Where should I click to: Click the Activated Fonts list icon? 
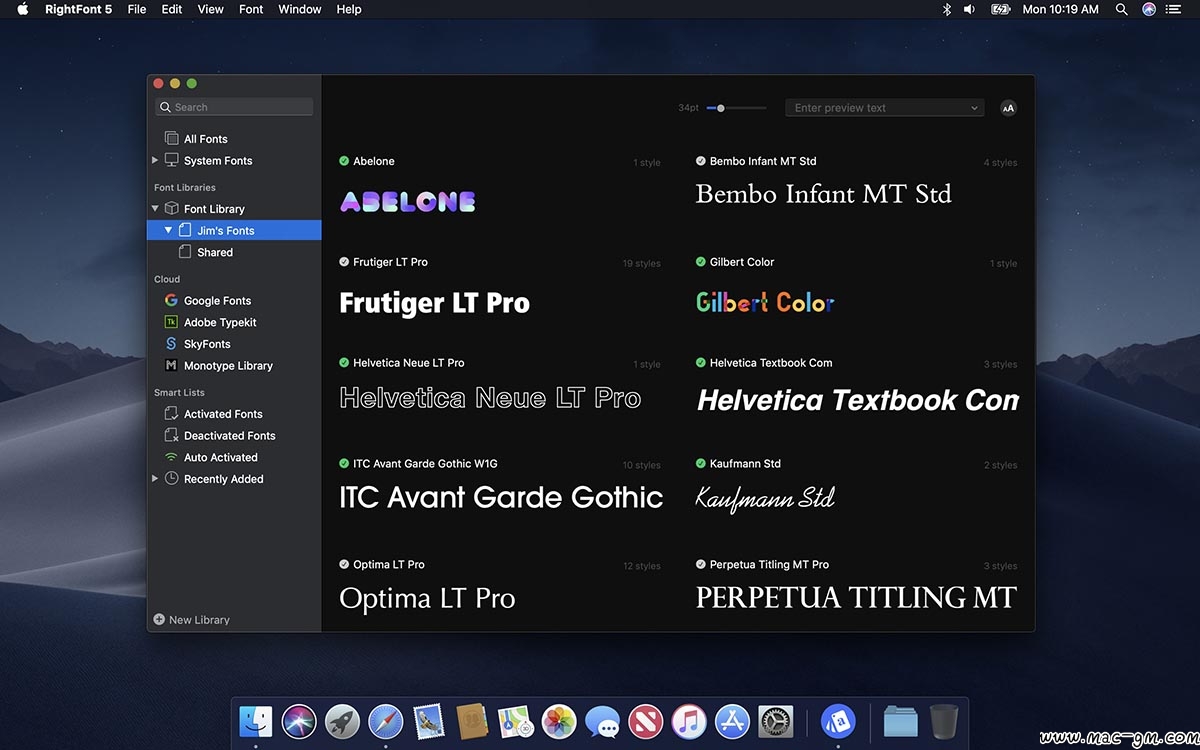(171, 414)
